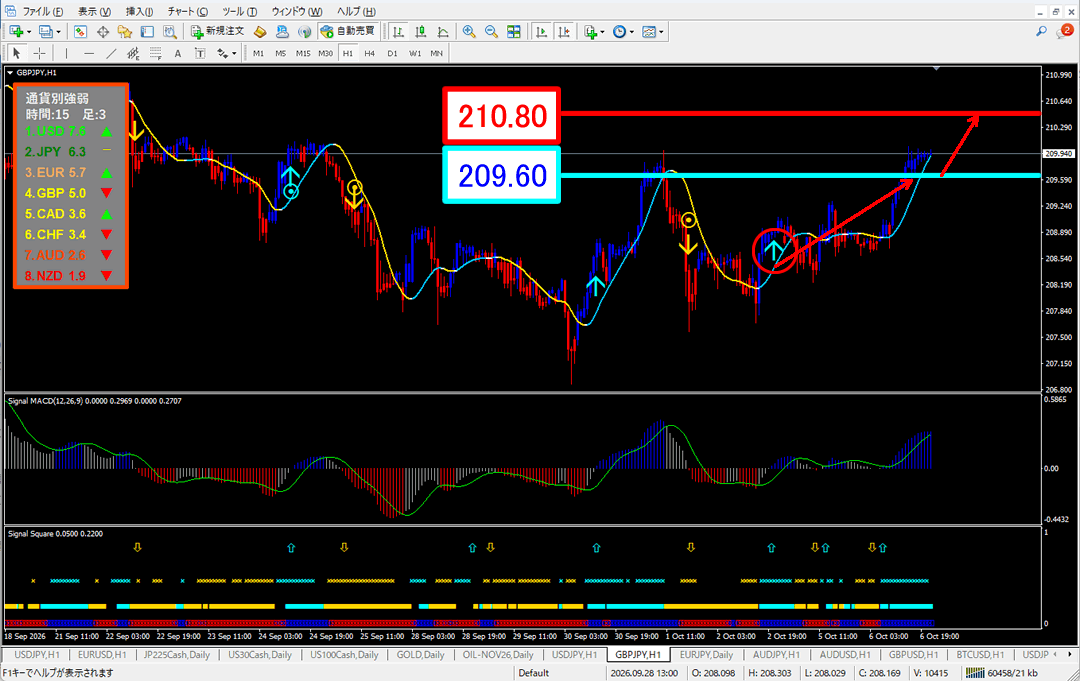This screenshot has width=1080, height=681.
Task: Click the Default profile in status bar
Action: click(534, 673)
